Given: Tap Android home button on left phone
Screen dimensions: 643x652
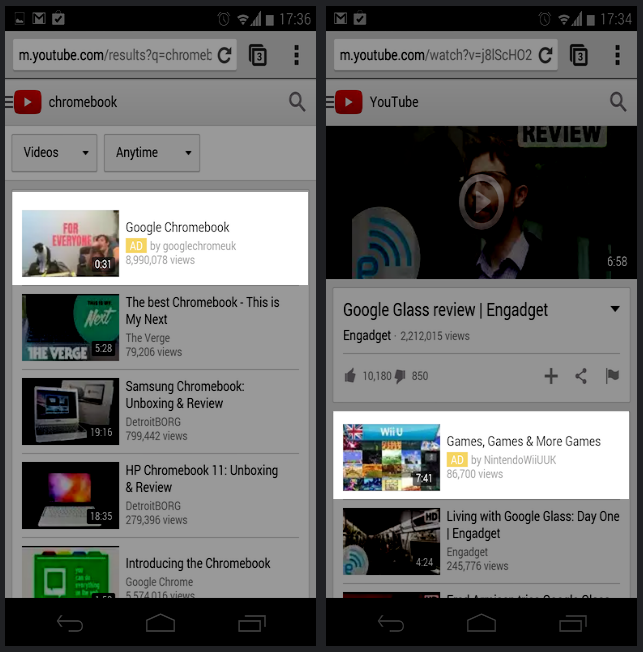Looking at the screenshot, I should coord(160,623).
